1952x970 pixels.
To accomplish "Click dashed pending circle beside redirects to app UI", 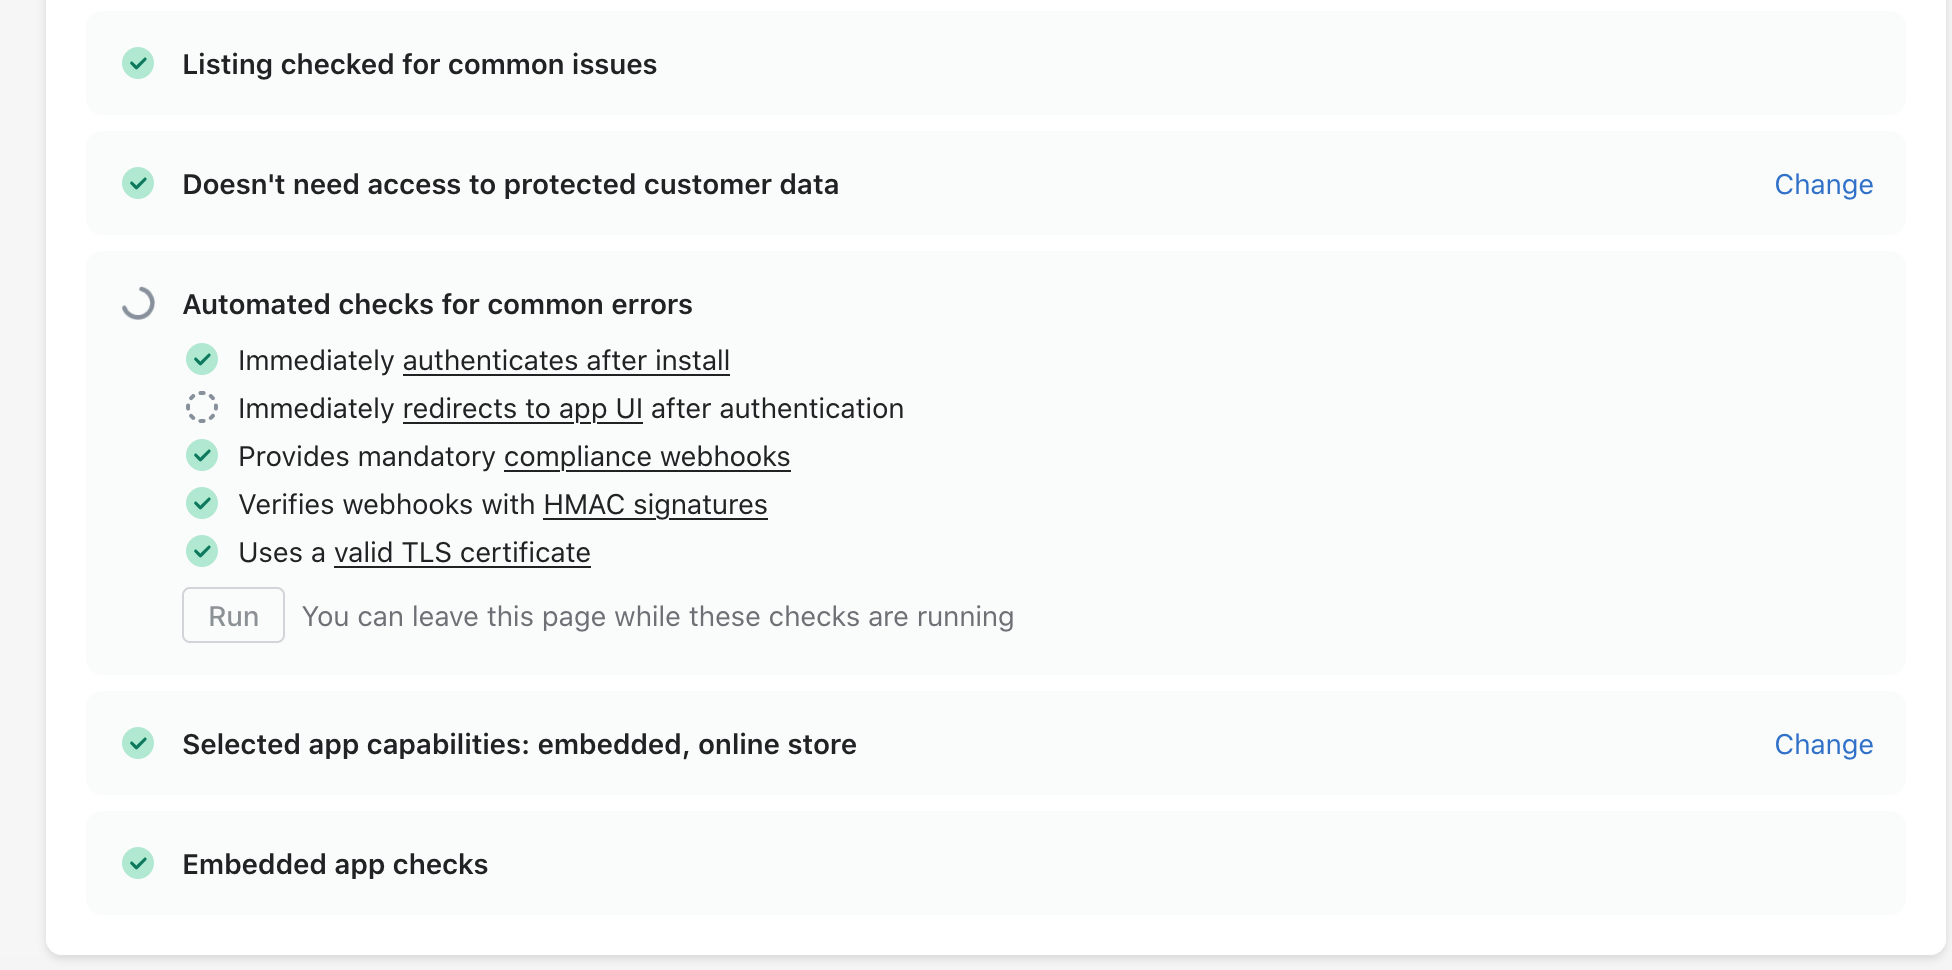I will pyautogui.click(x=202, y=408).
